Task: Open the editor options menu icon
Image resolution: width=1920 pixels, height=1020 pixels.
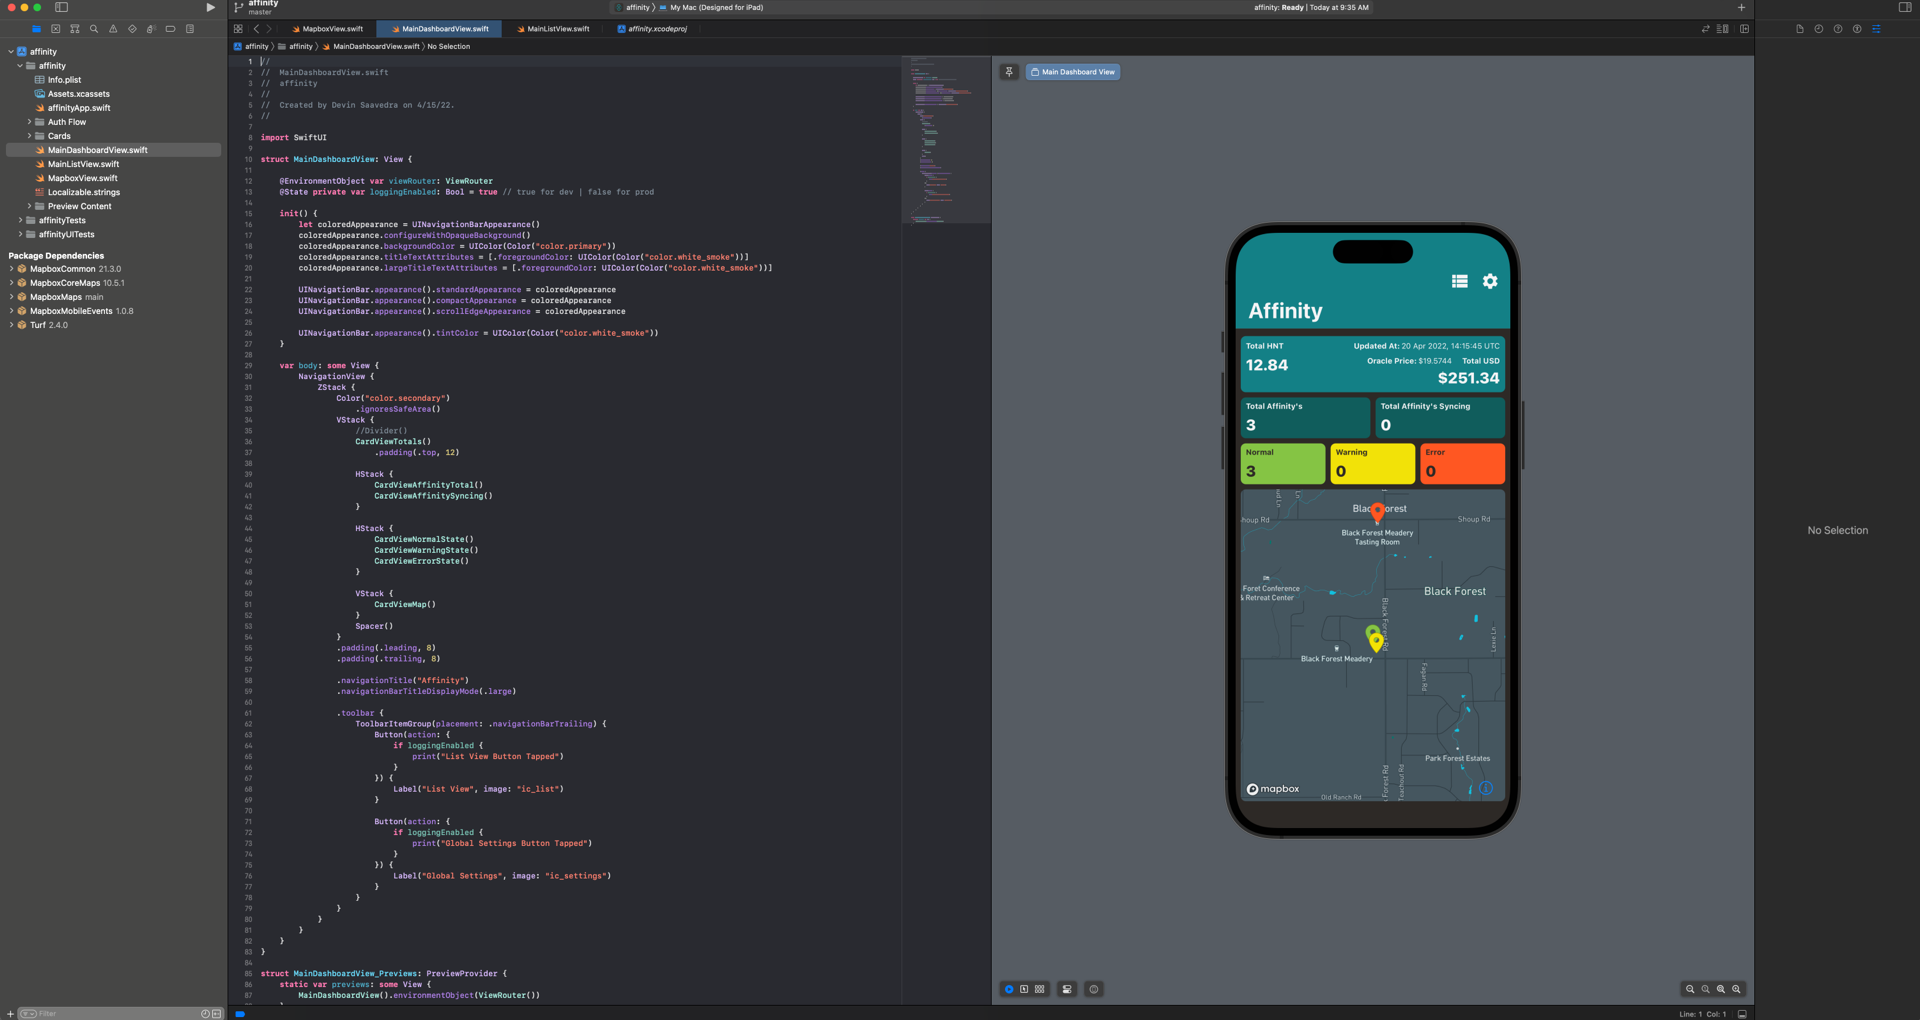Action: 1722,29
